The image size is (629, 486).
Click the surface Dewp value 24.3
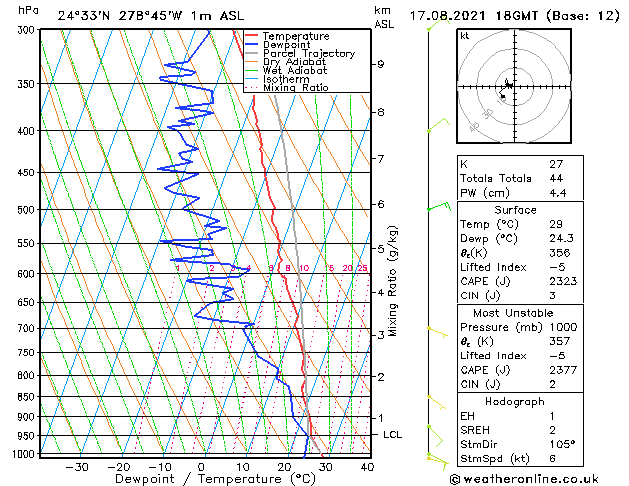tap(561, 239)
